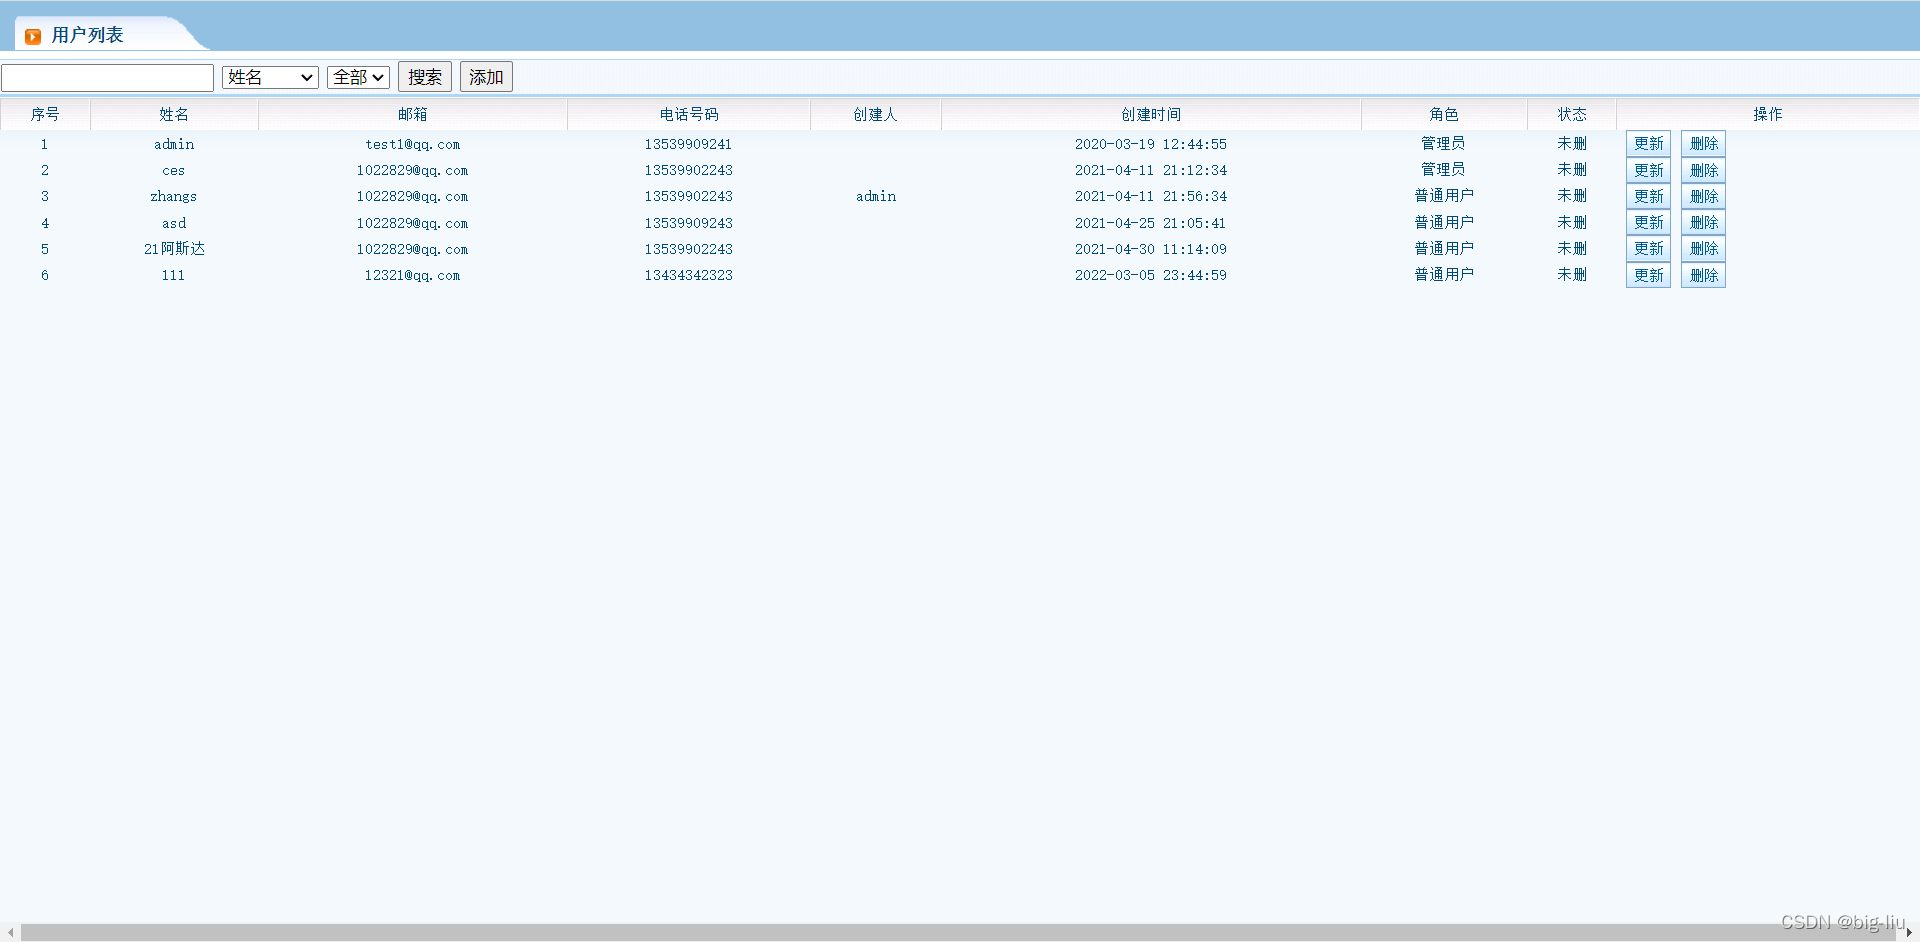Viewport: 1920px width, 942px height.
Task: Click 删除 for user 111
Action: coord(1703,275)
